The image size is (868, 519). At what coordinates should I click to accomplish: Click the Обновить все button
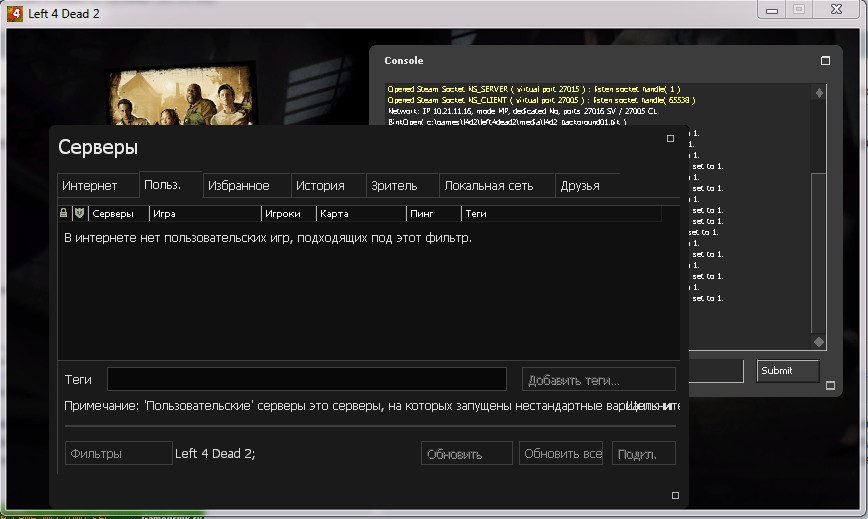(x=561, y=453)
